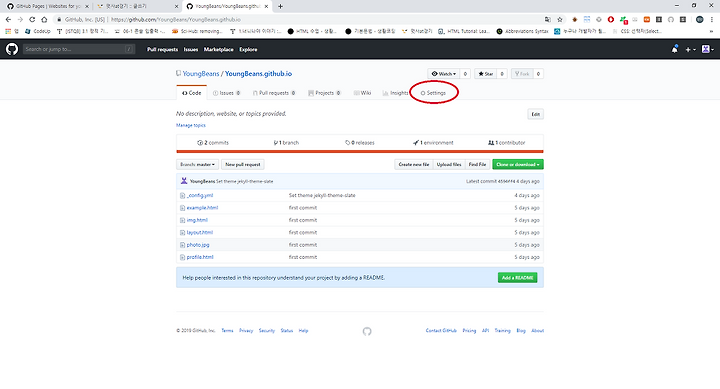
Task: Star the repository
Action: 486,74
